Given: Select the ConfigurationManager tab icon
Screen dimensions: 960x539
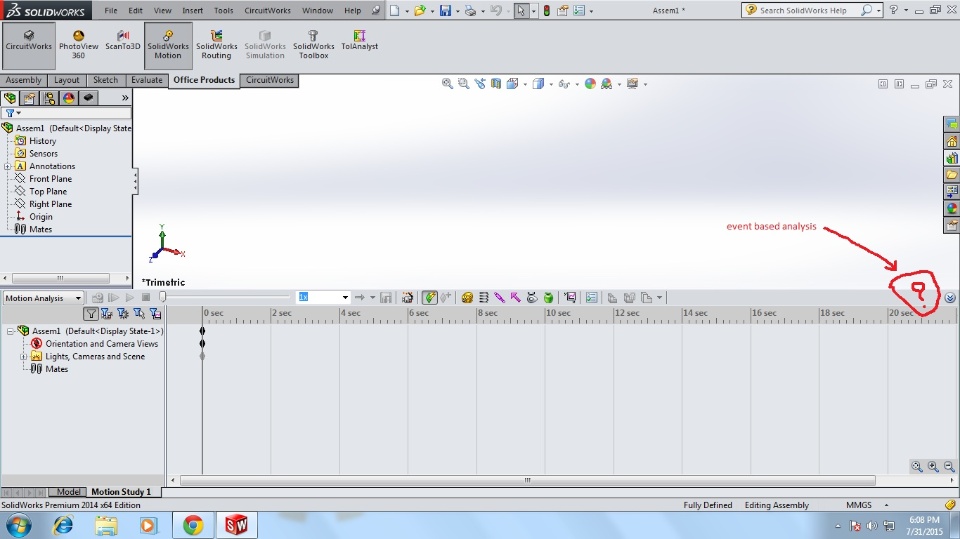Looking at the screenshot, I should (49, 98).
